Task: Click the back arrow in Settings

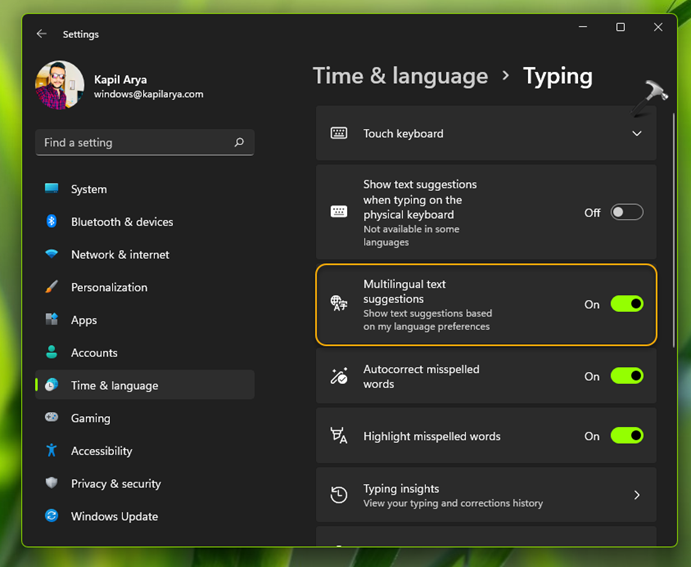Action: pos(41,34)
